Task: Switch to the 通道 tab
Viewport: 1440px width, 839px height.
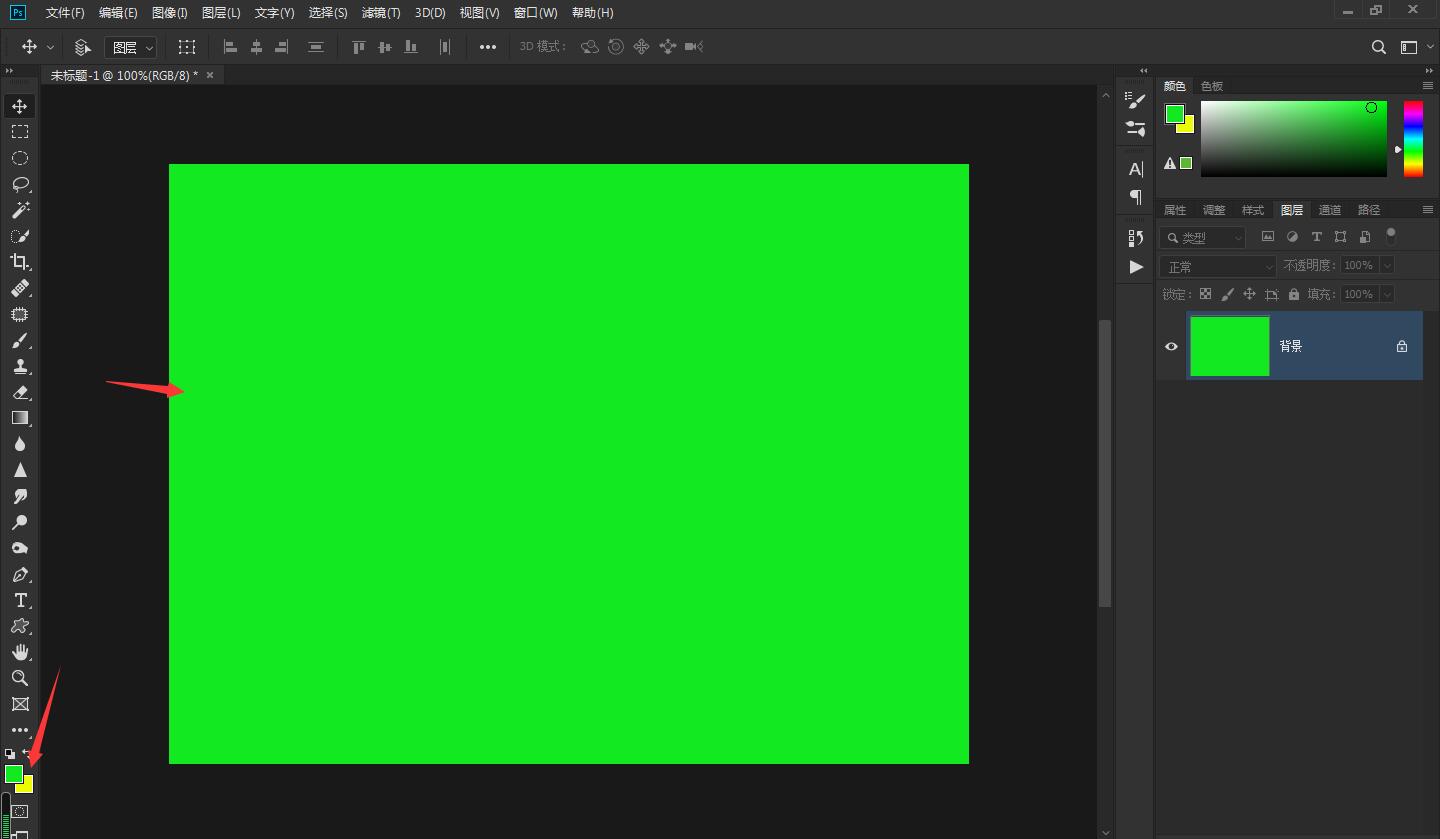Action: click(1329, 210)
